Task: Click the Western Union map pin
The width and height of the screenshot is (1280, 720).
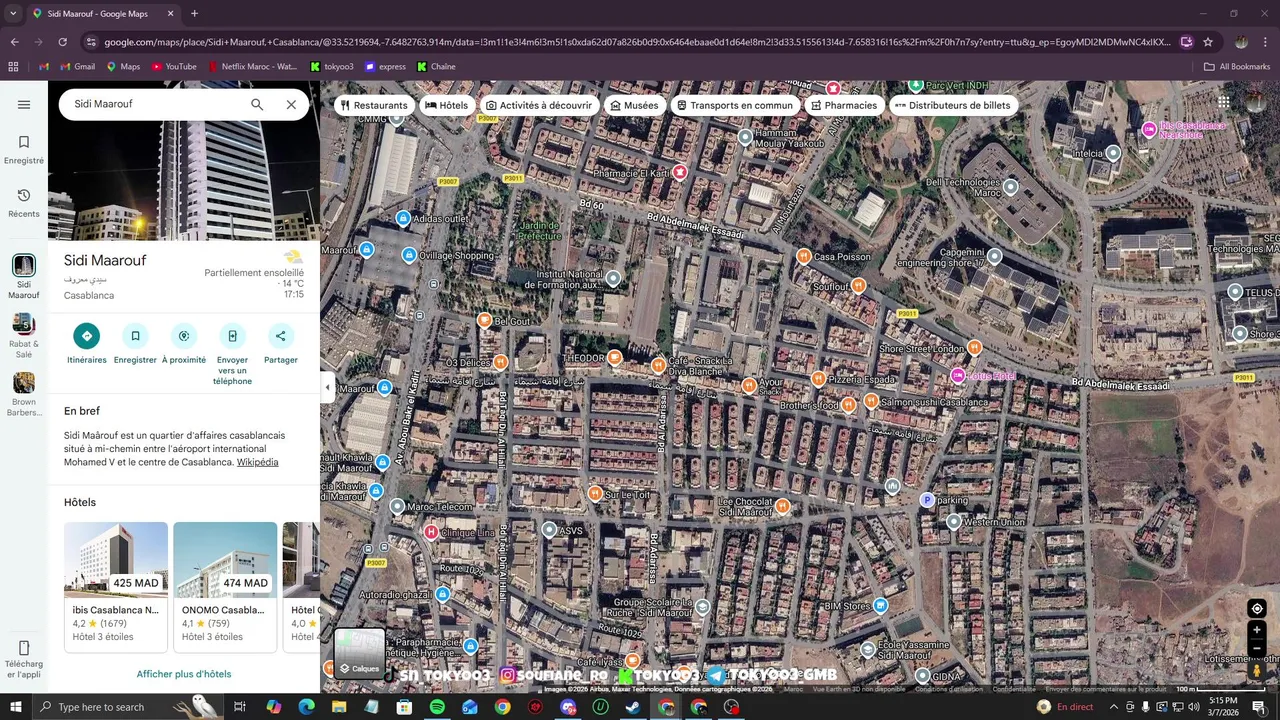Action: 954,521
